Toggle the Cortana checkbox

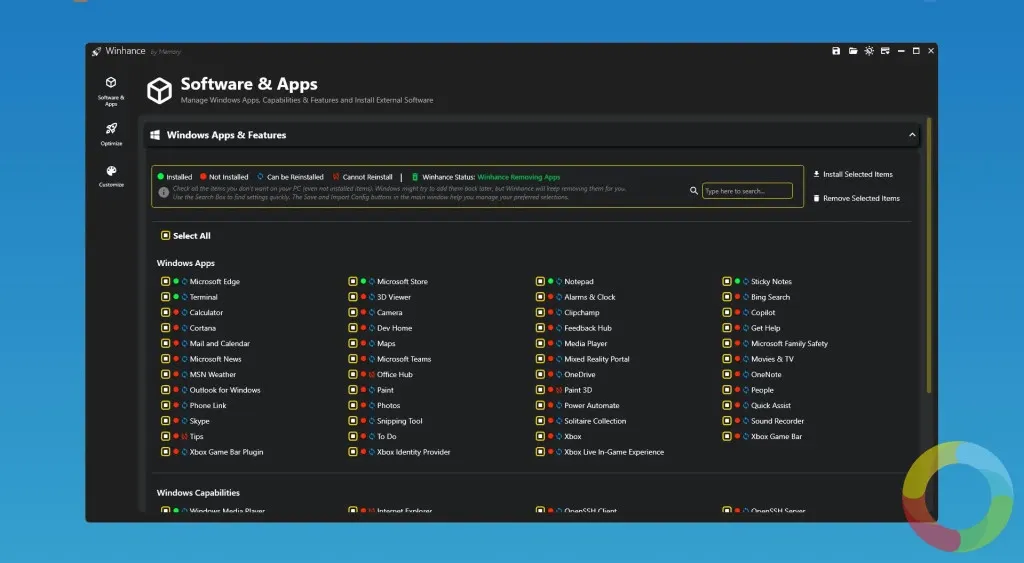click(165, 328)
